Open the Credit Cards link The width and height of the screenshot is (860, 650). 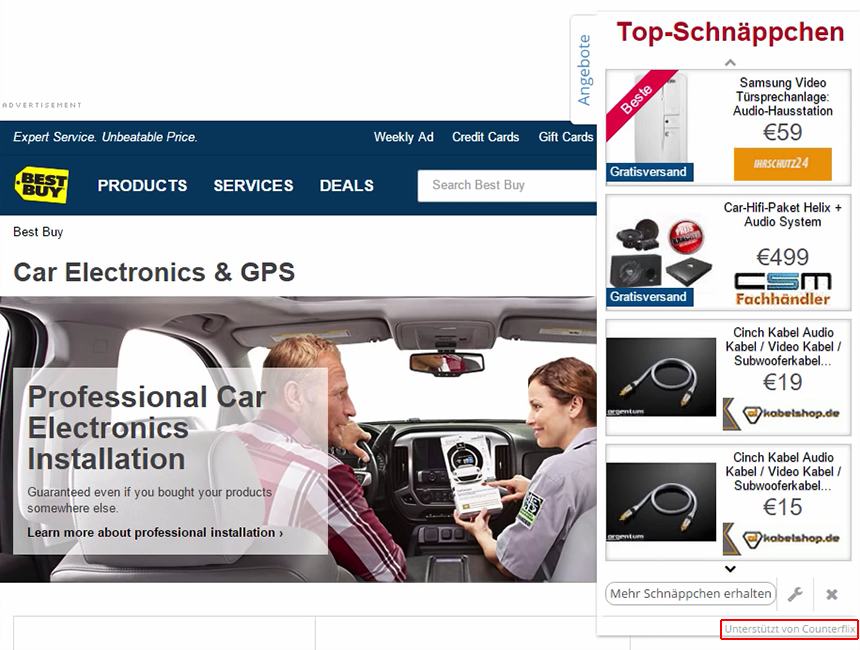pyautogui.click(x=485, y=137)
